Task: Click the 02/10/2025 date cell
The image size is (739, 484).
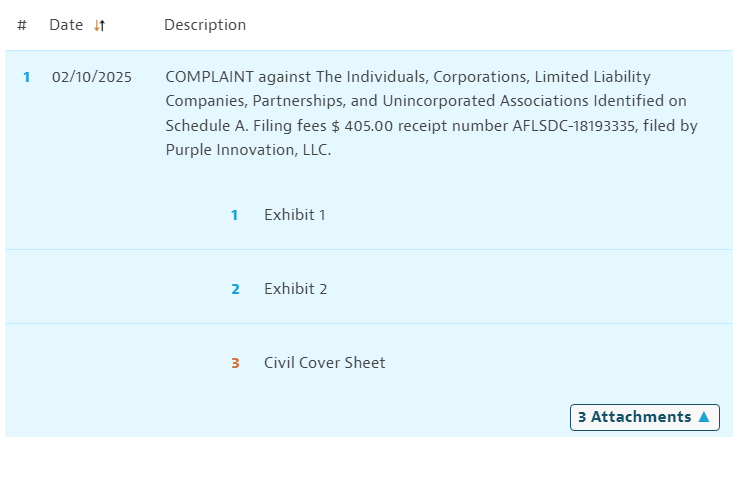Action: tap(91, 77)
